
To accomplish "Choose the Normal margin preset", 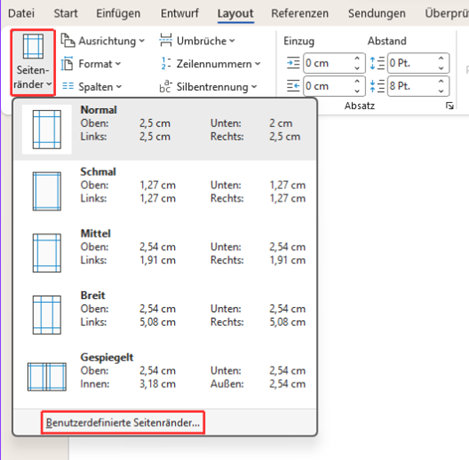I will click(165, 129).
